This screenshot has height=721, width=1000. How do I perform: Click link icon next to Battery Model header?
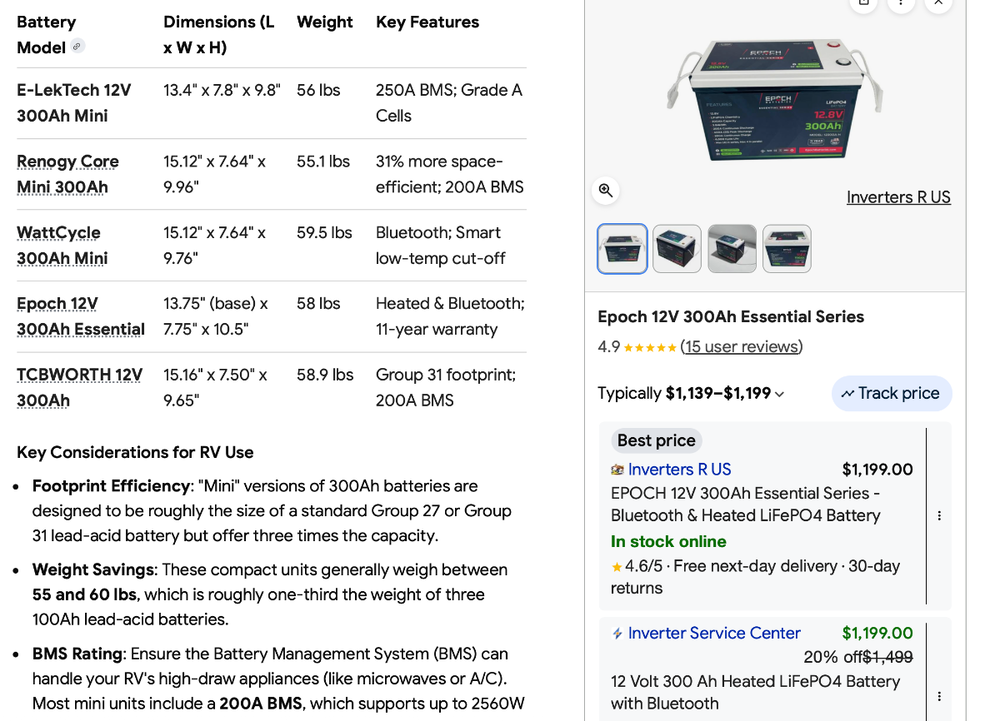[x=78, y=46]
